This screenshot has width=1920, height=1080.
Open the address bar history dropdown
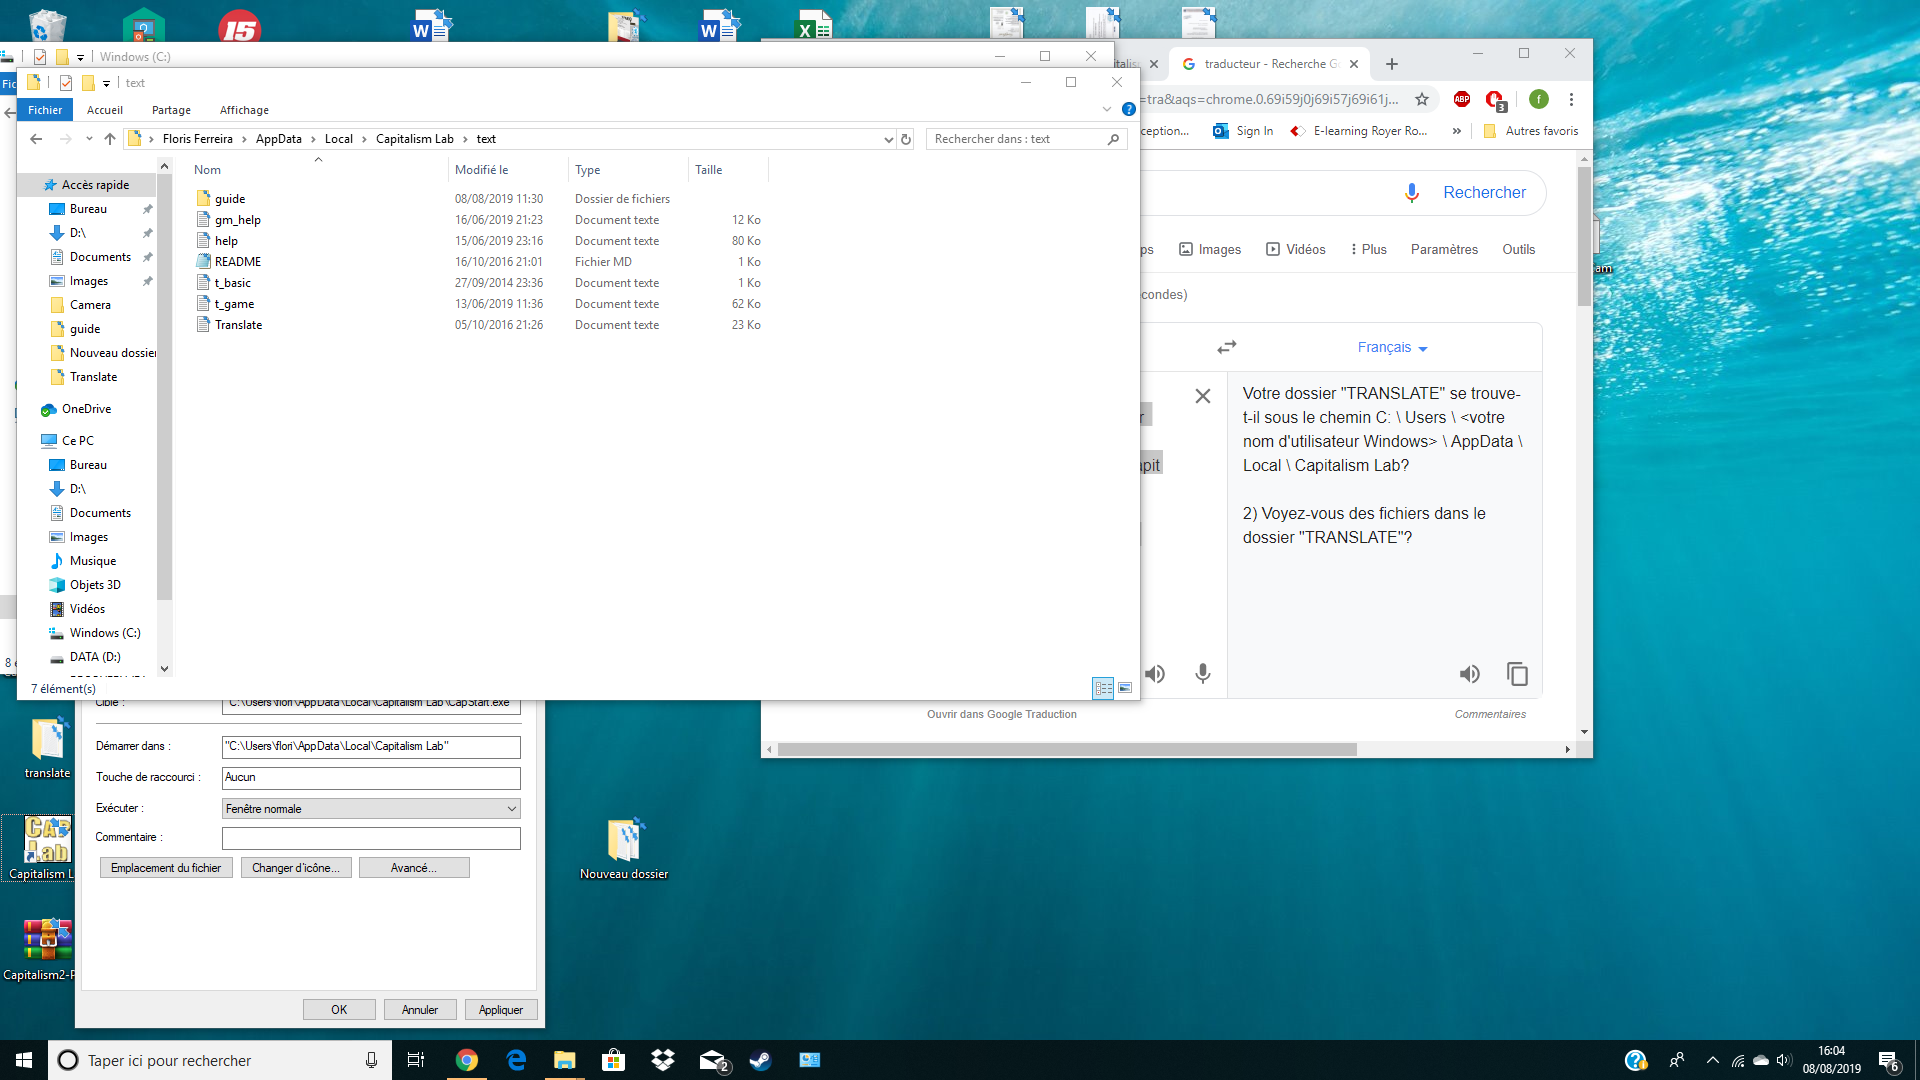pos(888,139)
